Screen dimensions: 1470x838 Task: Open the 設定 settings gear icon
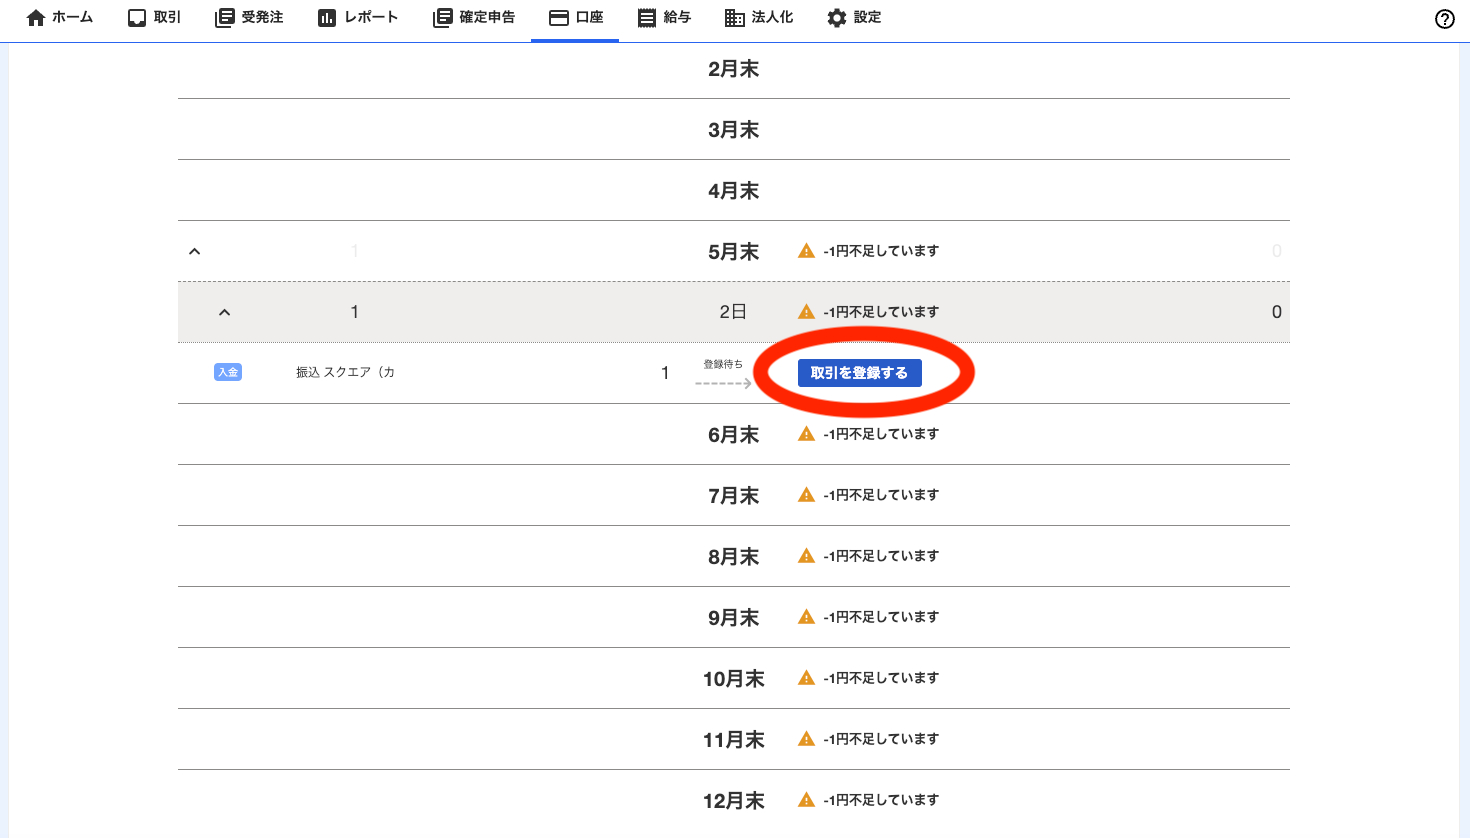tap(837, 16)
